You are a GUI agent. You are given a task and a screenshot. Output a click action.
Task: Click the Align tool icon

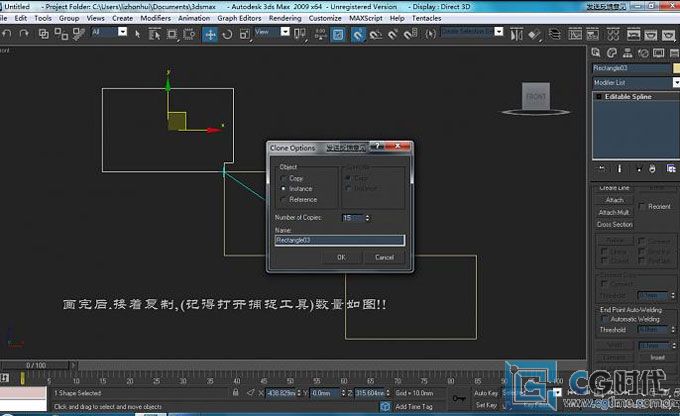(x=535, y=34)
